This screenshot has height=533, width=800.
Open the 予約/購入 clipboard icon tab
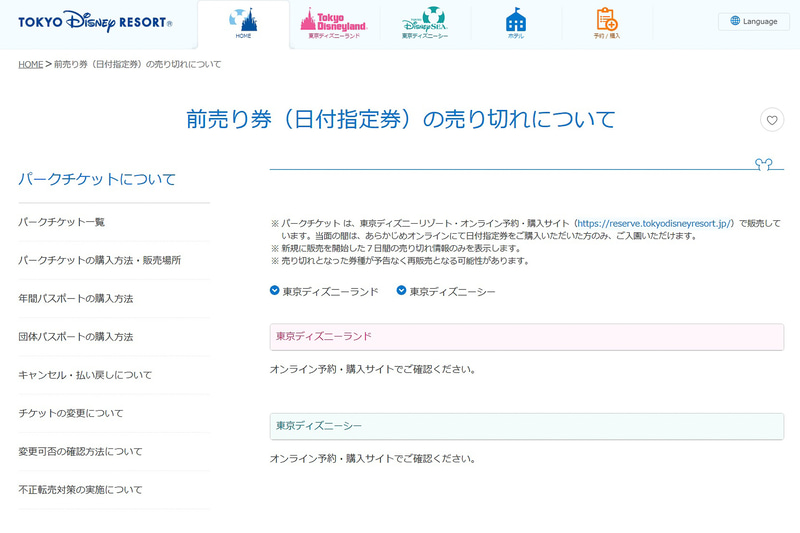click(607, 24)
